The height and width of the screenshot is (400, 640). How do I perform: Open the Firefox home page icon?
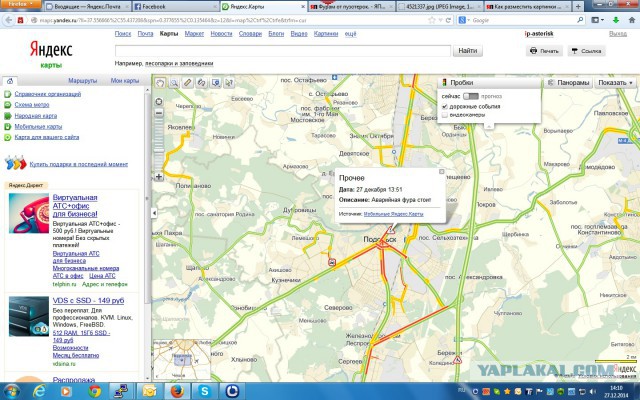pos(632,20)
